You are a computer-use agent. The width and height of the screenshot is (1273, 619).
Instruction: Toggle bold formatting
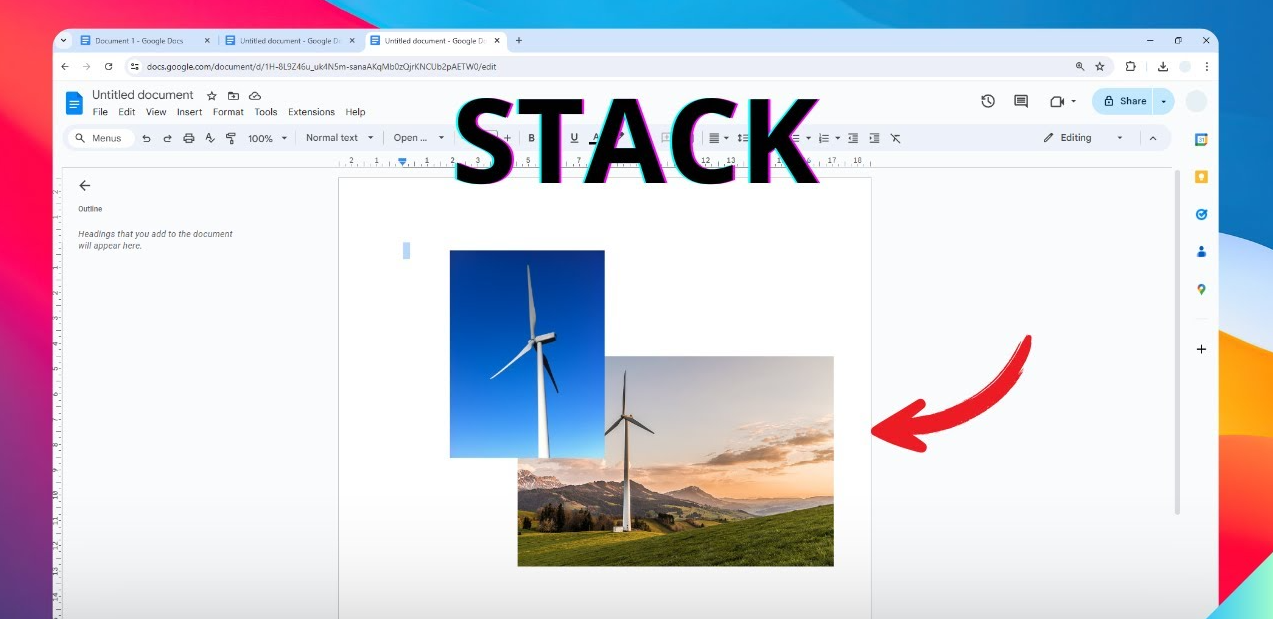[531, 138]
